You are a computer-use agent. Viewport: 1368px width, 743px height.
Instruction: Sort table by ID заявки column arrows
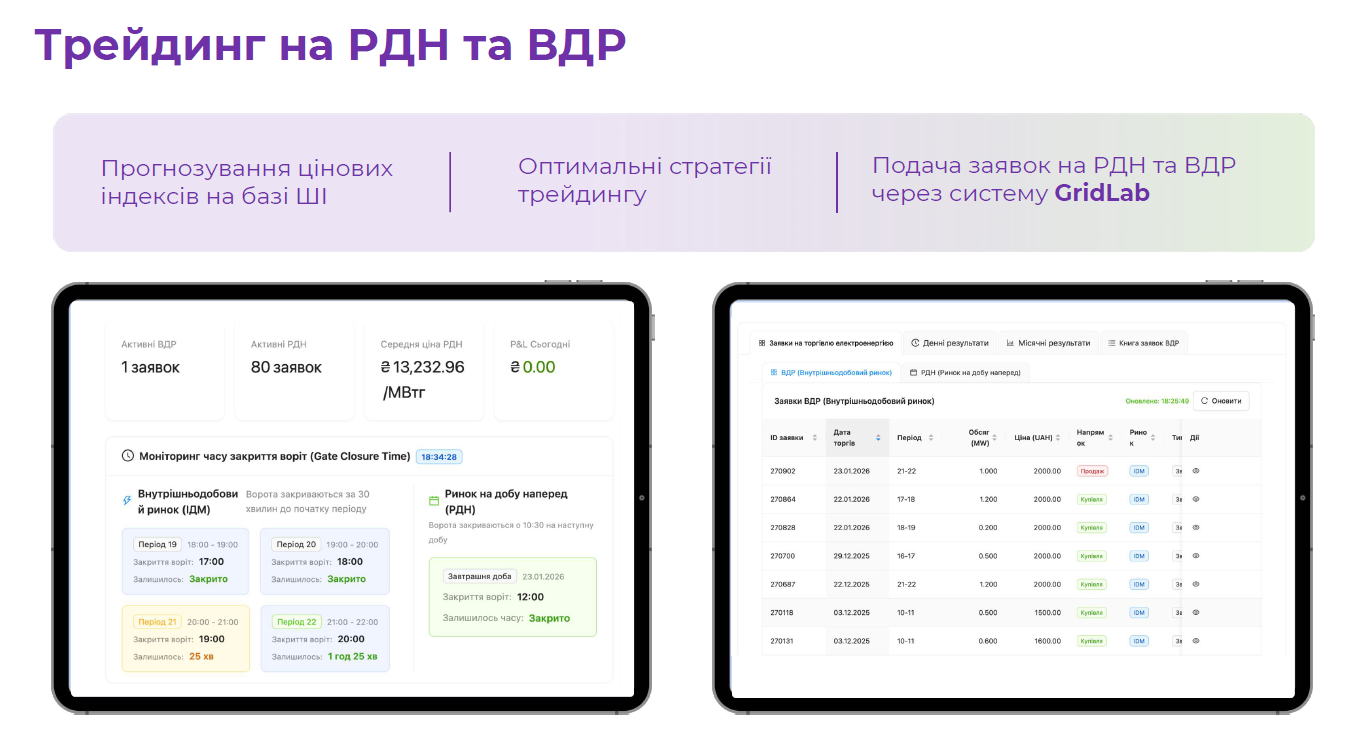pyautogui.click(x=814, y=438)
